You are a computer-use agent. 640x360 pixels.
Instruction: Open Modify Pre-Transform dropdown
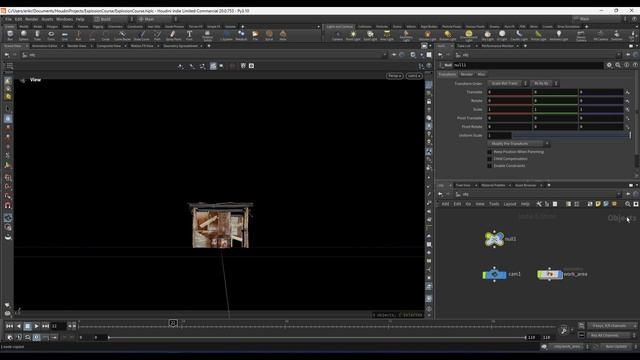click(x=518, y=144)
